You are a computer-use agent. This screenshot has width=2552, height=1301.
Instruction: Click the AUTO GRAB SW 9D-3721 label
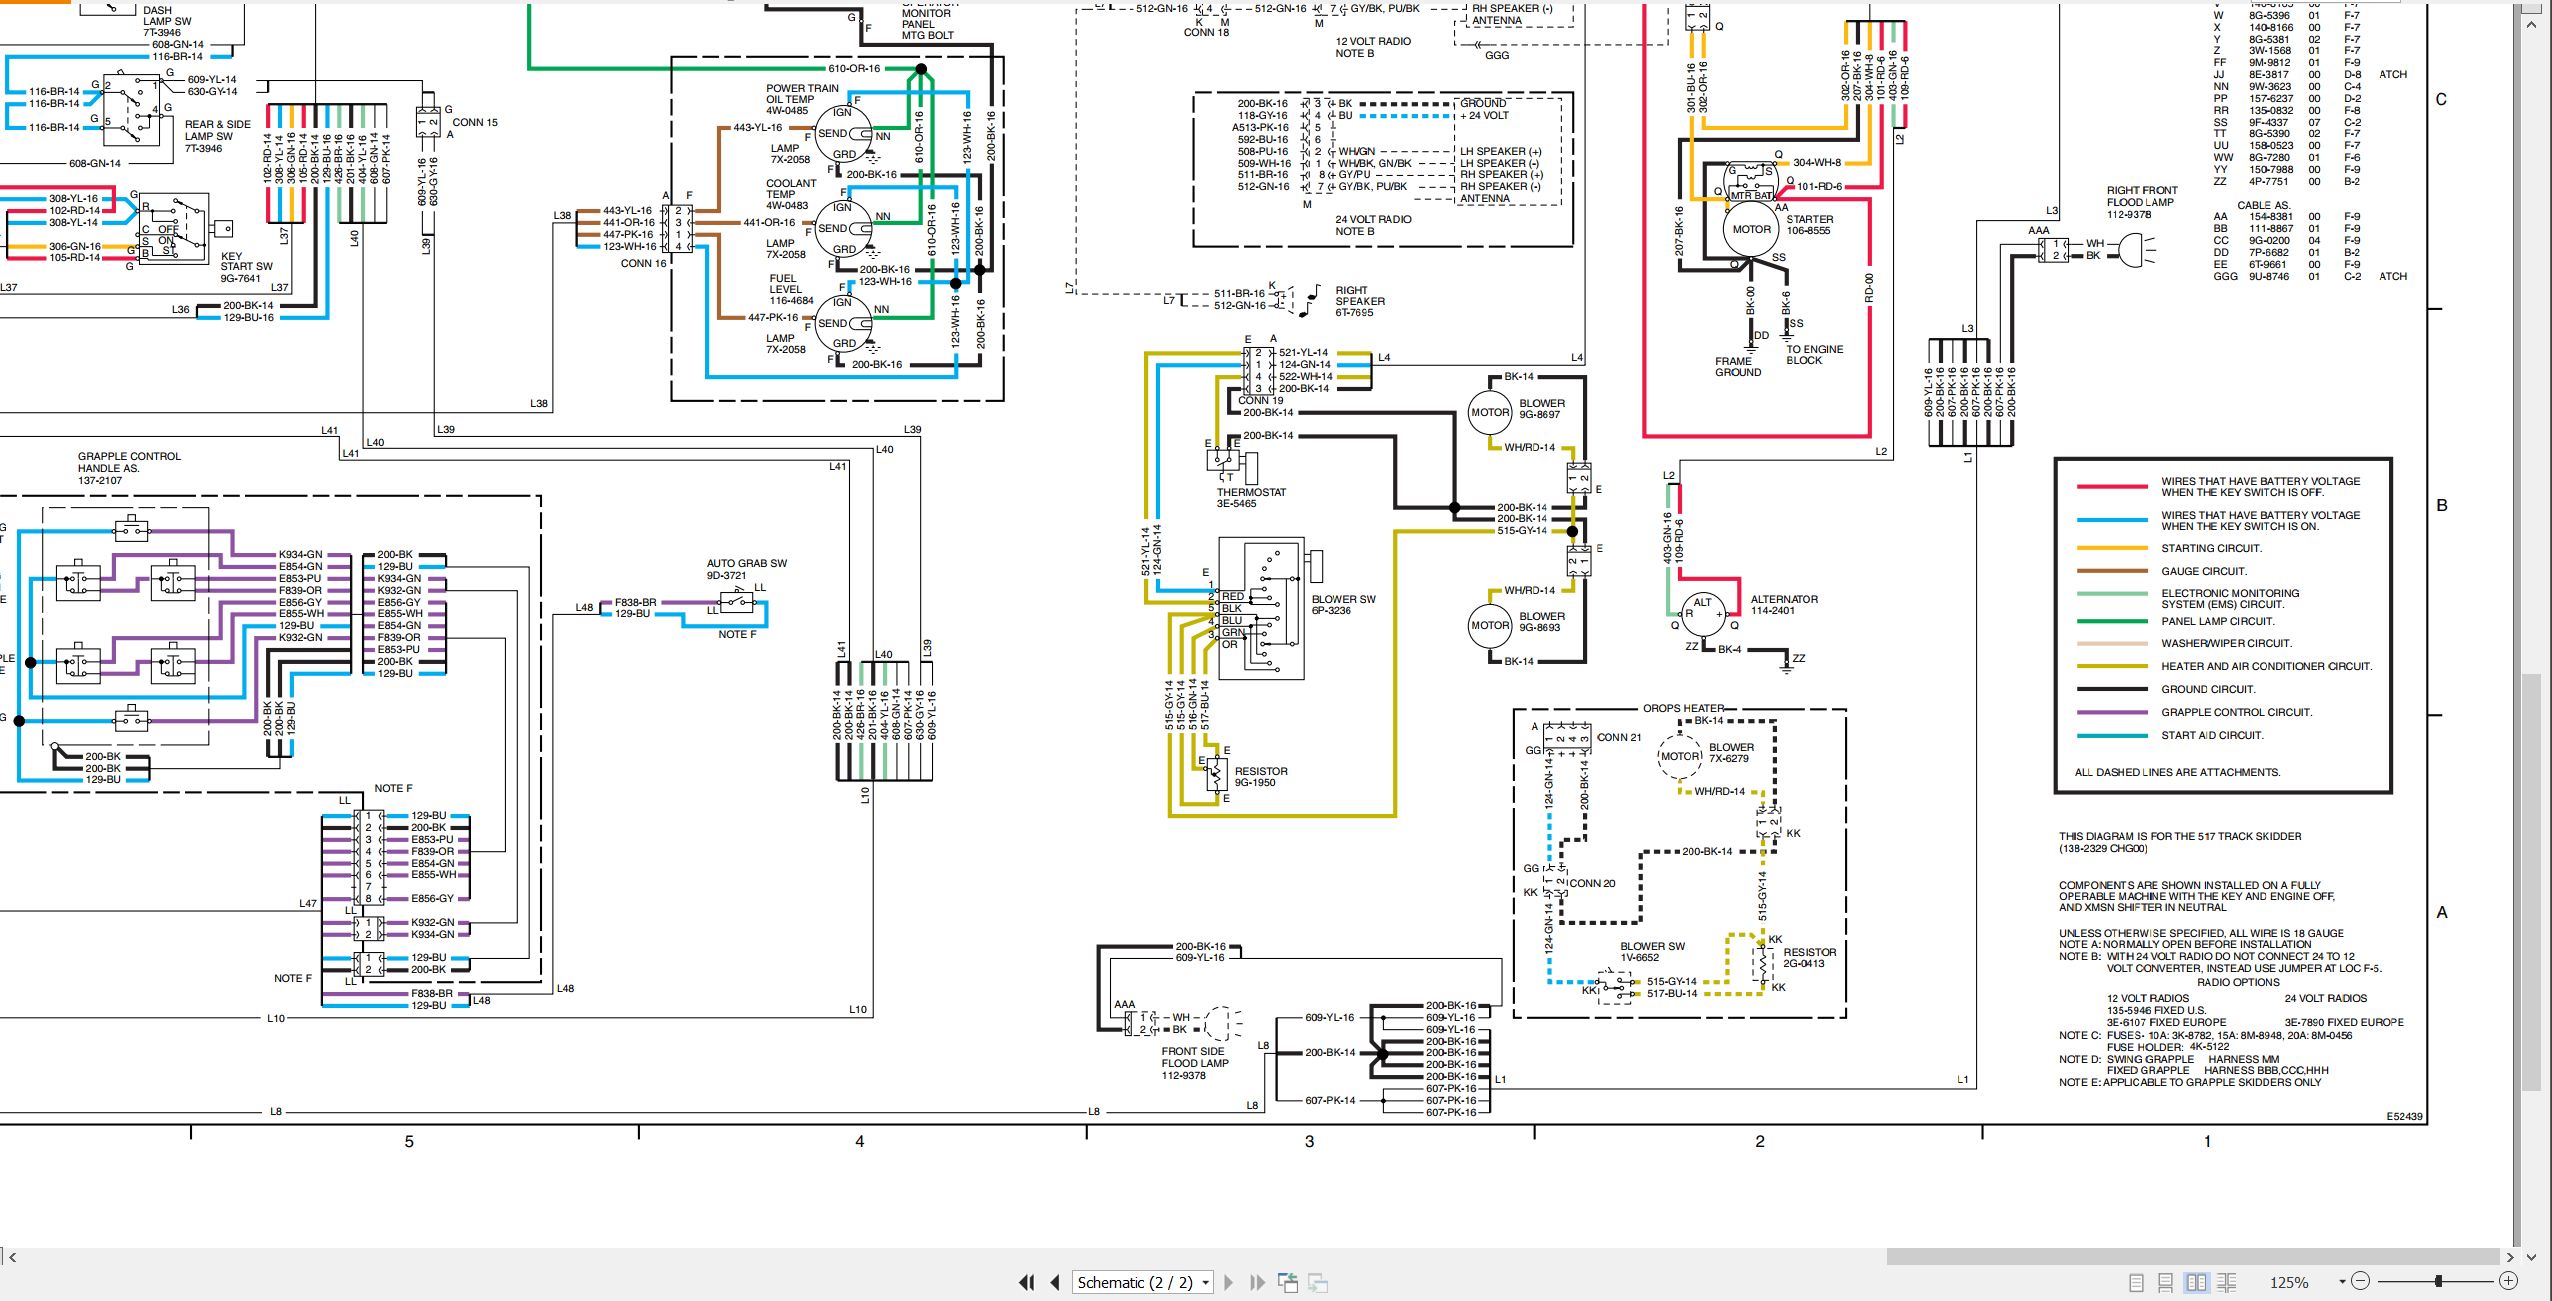(x=746, y=569)
